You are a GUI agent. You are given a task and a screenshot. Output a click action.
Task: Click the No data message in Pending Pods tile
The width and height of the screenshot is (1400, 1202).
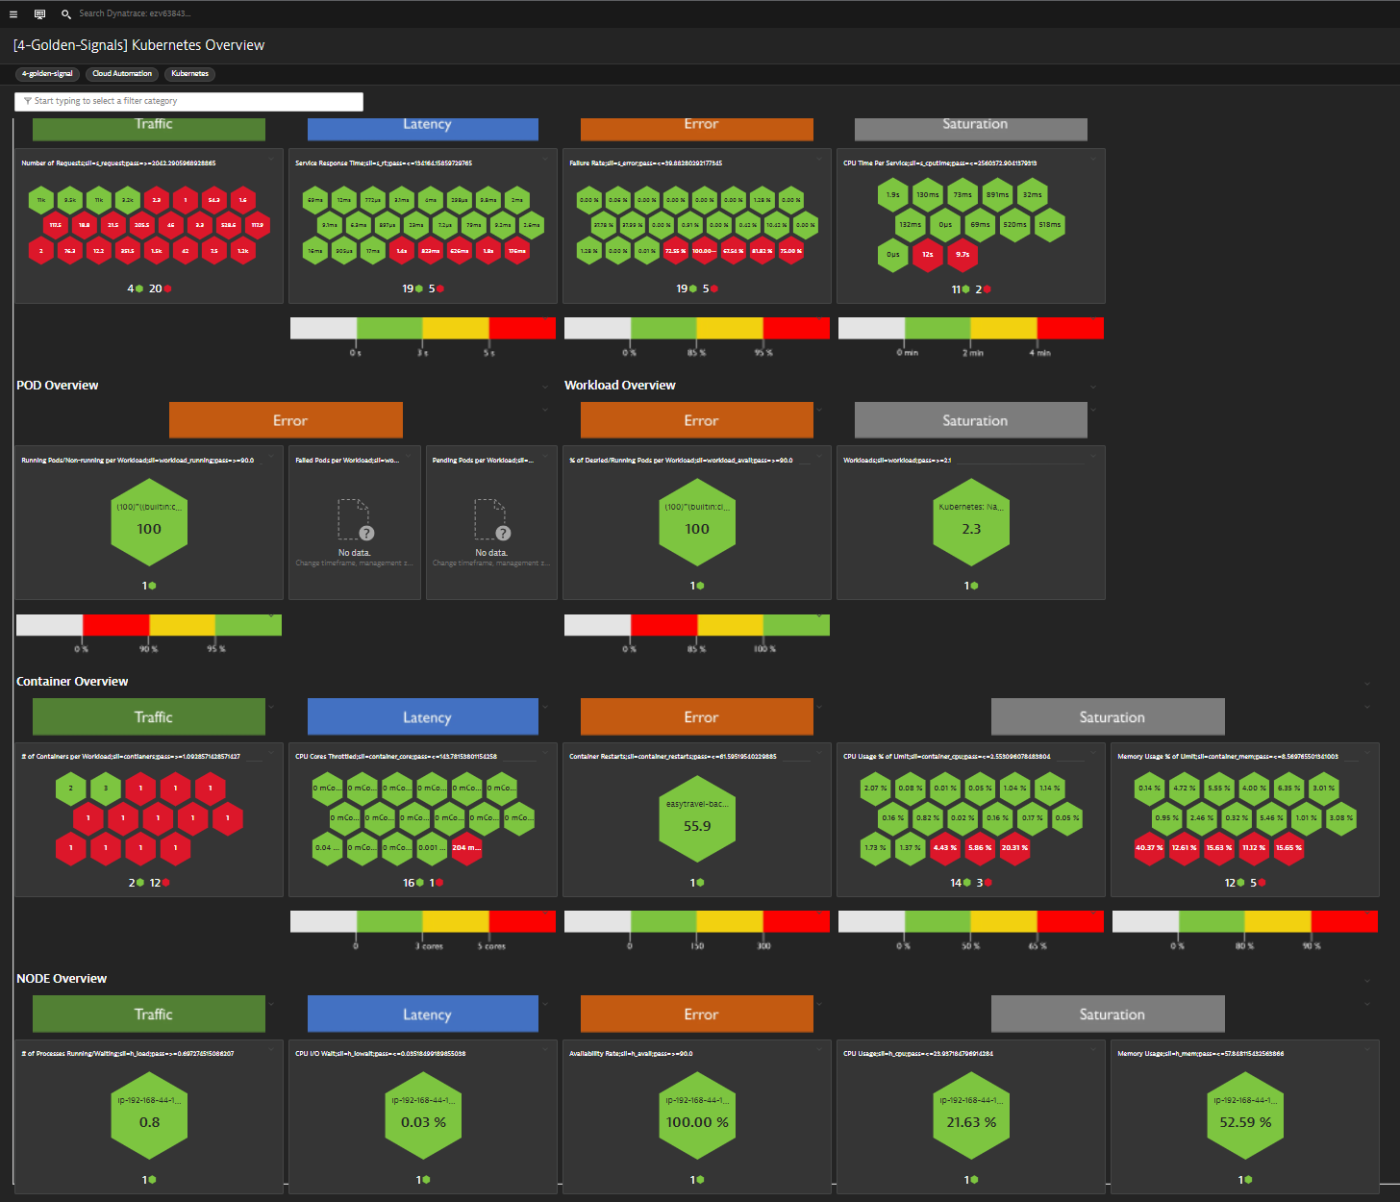pos(491,552)
